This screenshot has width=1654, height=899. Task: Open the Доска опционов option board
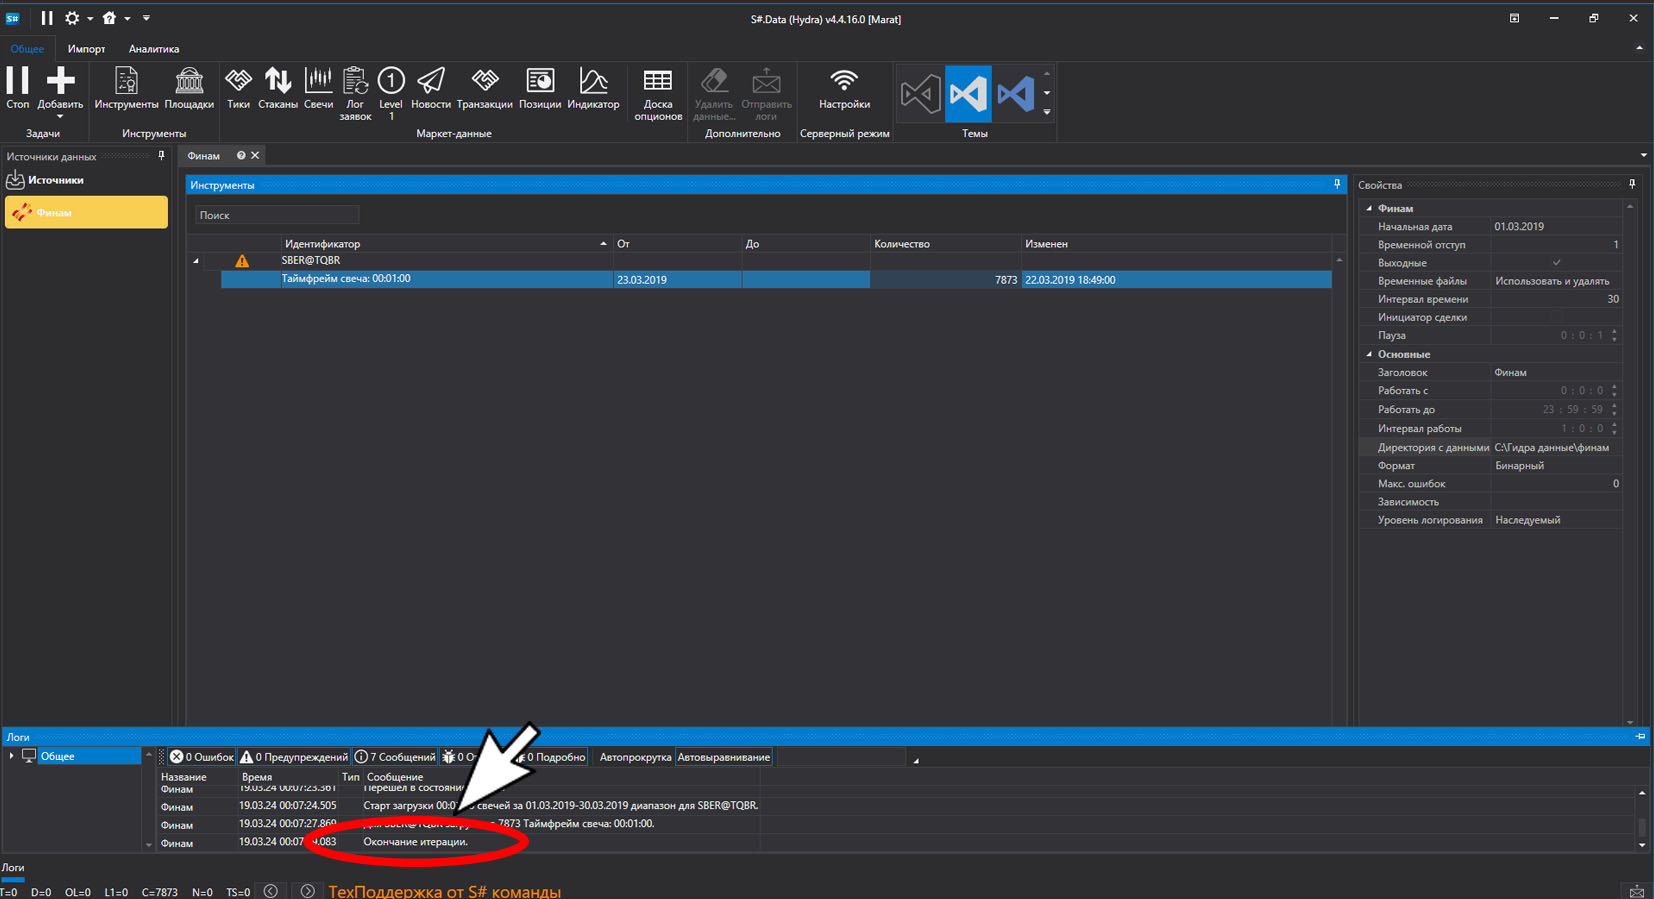(x=658, y=94)
